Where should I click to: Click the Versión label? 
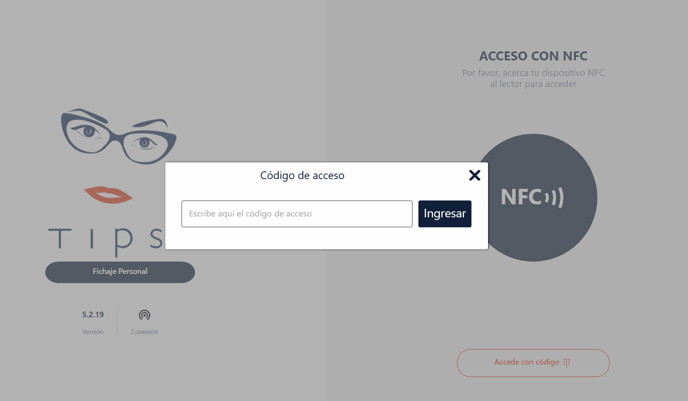click(x=93, y=332)
